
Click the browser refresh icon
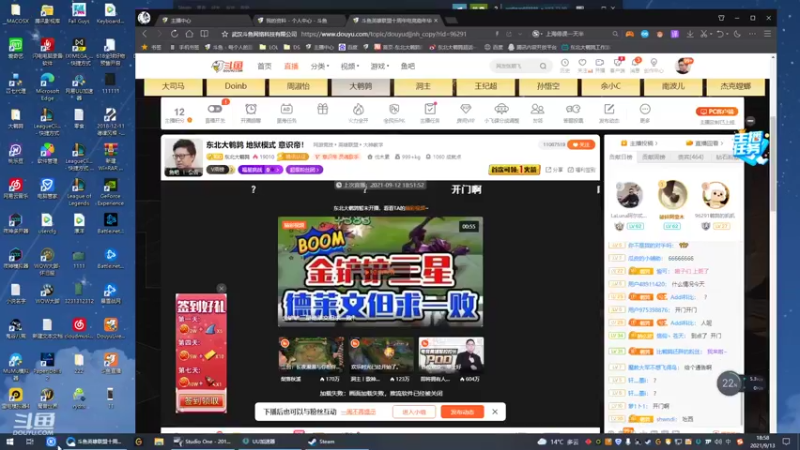click(x=174, y=34)
